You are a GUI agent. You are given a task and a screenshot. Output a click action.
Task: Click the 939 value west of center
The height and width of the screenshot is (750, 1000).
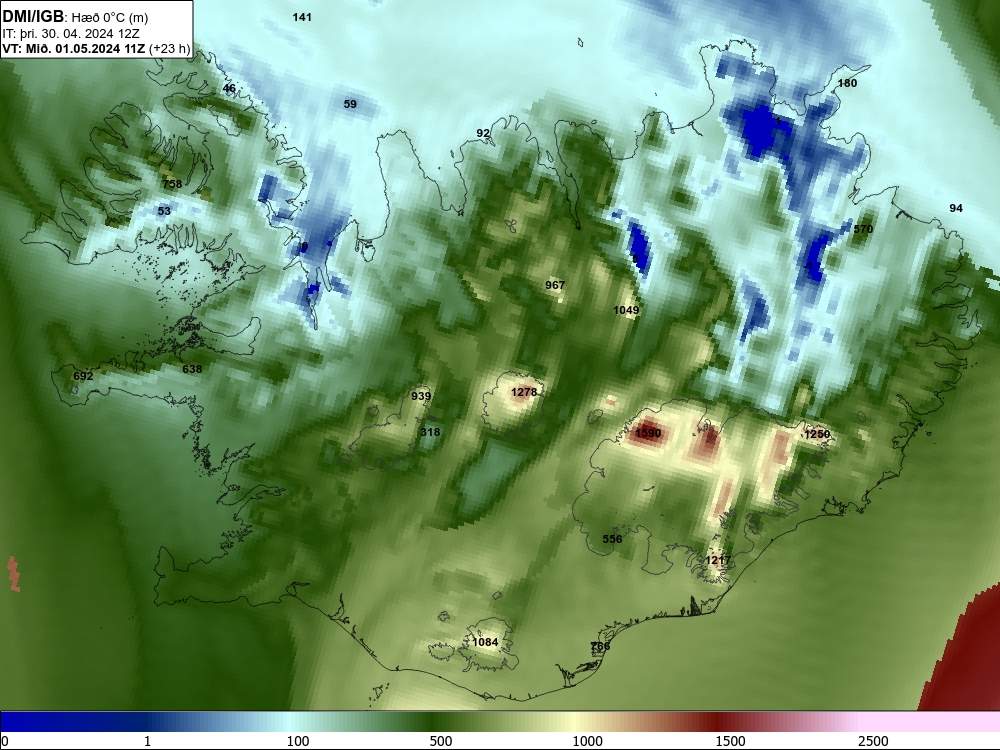point(421,396)
